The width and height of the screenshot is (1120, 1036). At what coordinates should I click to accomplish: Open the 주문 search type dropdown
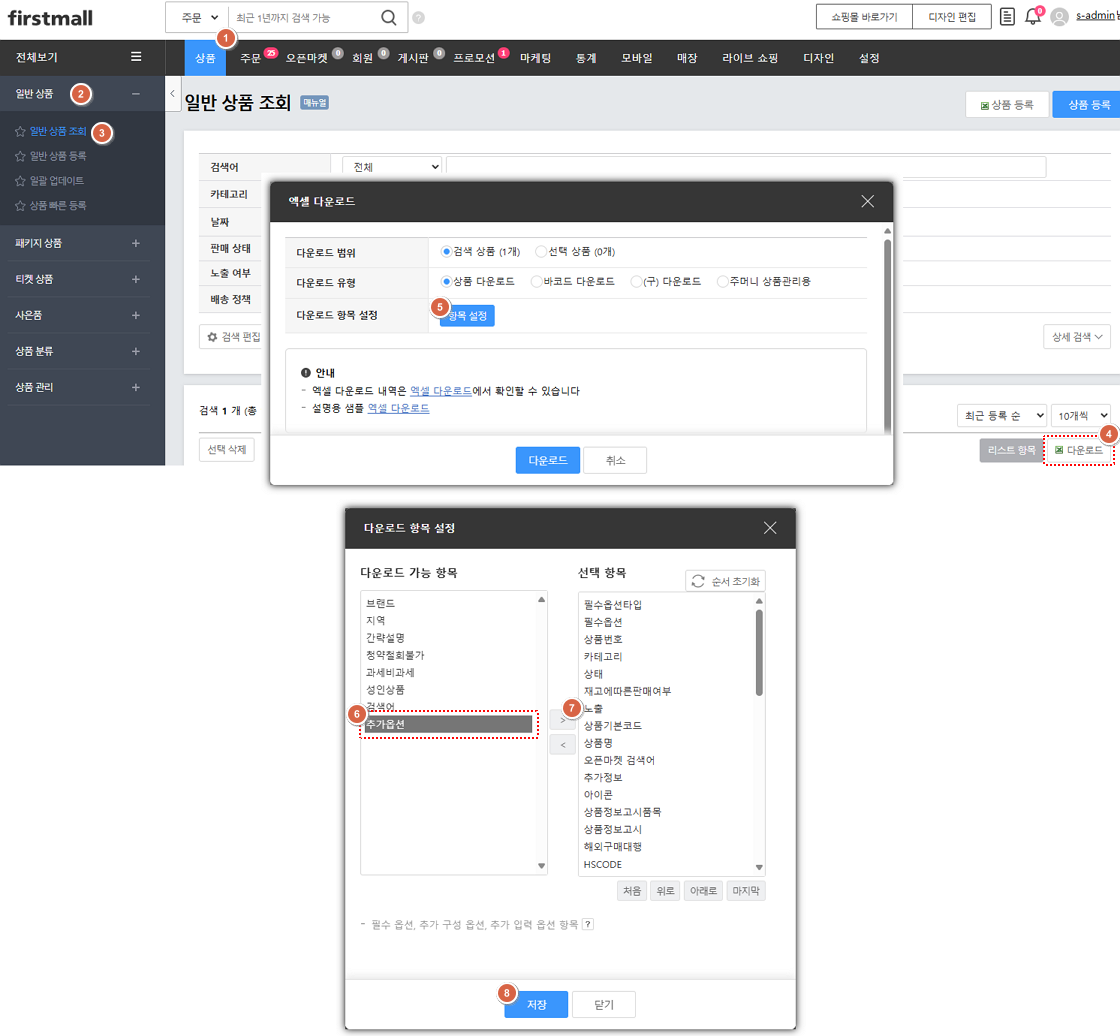198,17
